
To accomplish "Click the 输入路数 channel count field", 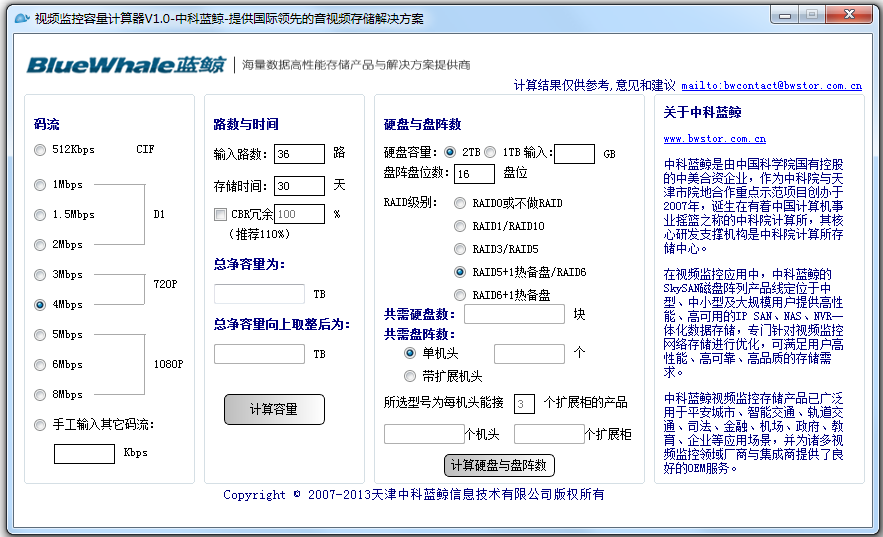I will 300,154.
